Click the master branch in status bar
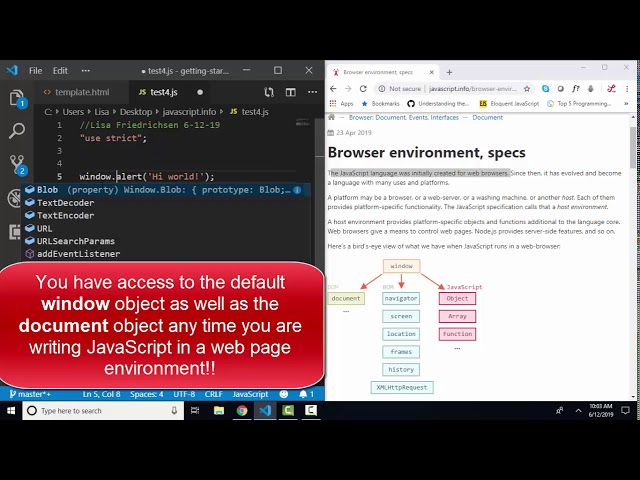 30,394
